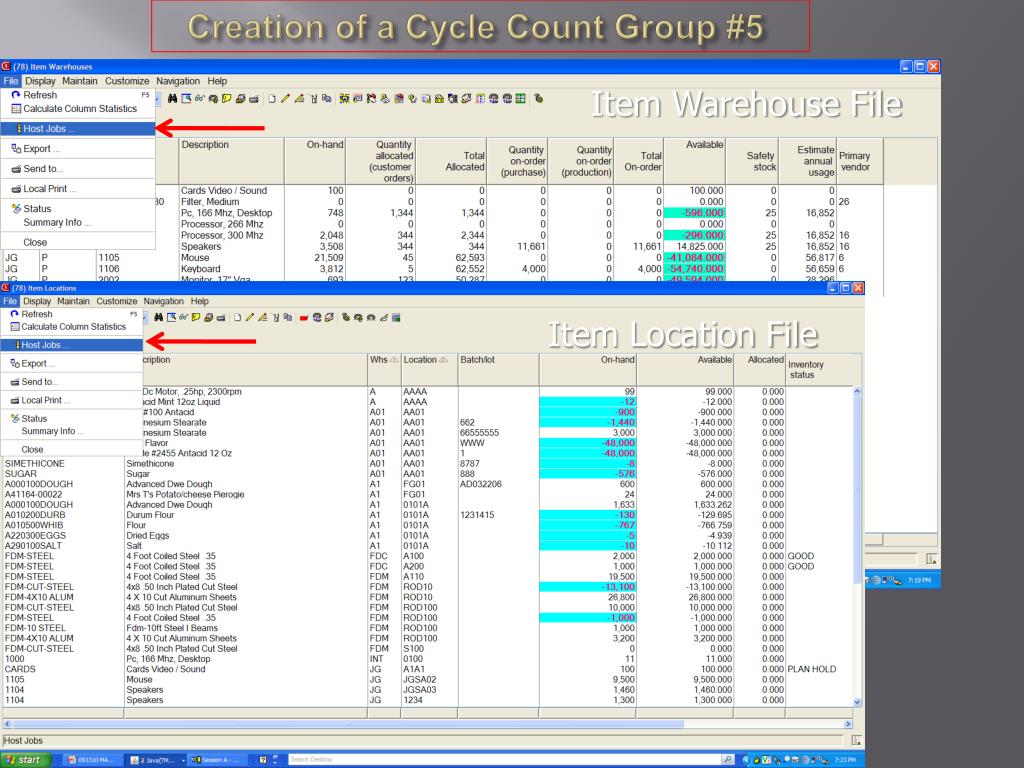The height and width of the screenshot is (768, 1024).
Task: Open Customize menu in Item Warehouses window
Action: (x=127, y=81)
